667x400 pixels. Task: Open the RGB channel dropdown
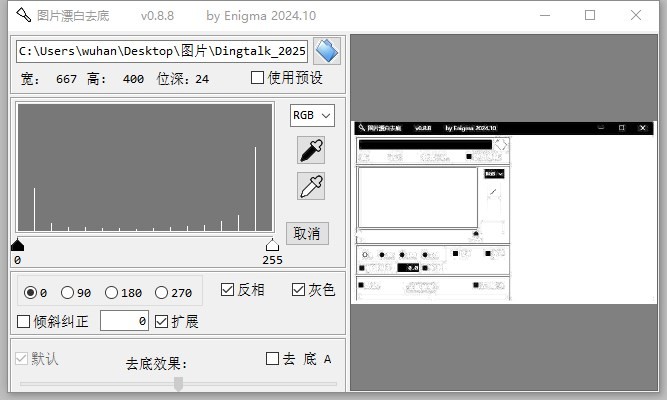click(x=312, y=115)
